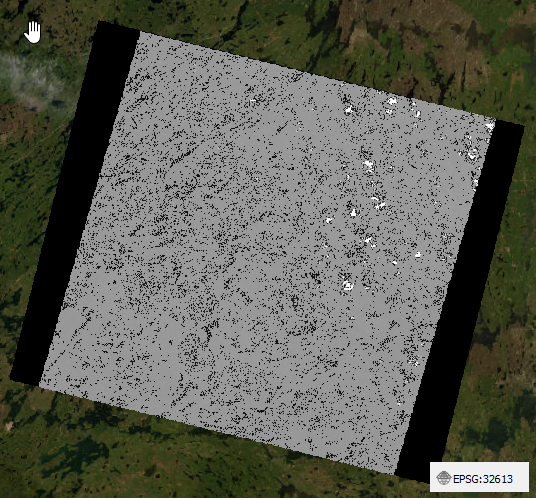Click the center of the gray raster
This screenshot has width=536, height=498.
pyautogui.click(x=268, y=253)
